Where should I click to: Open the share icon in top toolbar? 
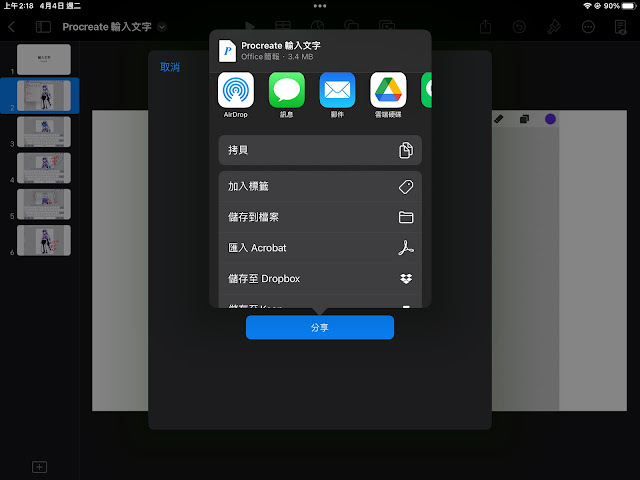click(485, 27)
